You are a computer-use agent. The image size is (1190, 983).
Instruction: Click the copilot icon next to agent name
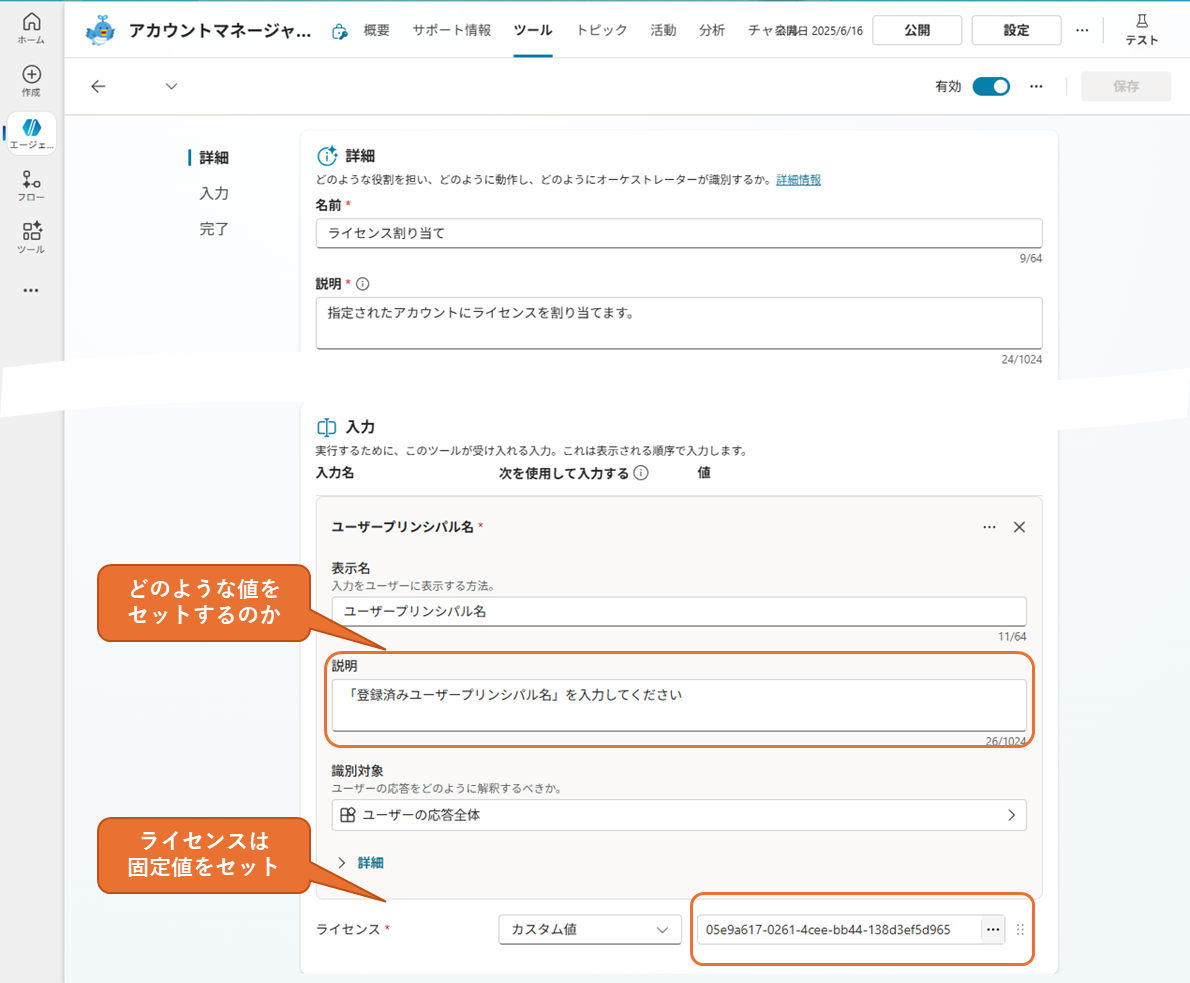339,31
